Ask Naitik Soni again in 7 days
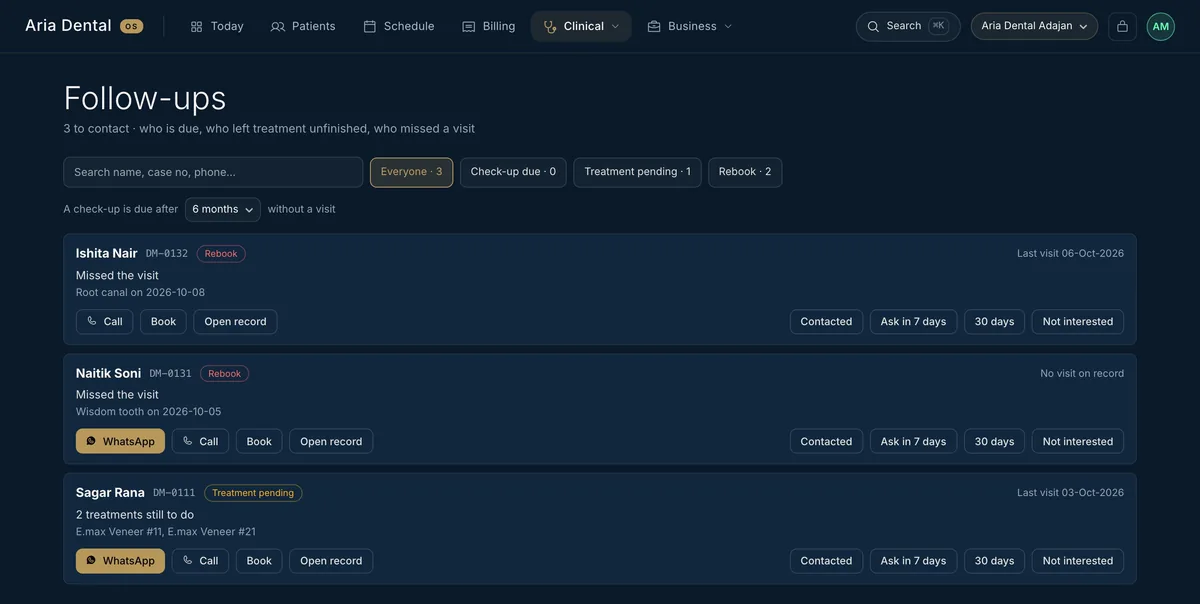This screenshot has height=604, width=1200. [x=913, y=441]
